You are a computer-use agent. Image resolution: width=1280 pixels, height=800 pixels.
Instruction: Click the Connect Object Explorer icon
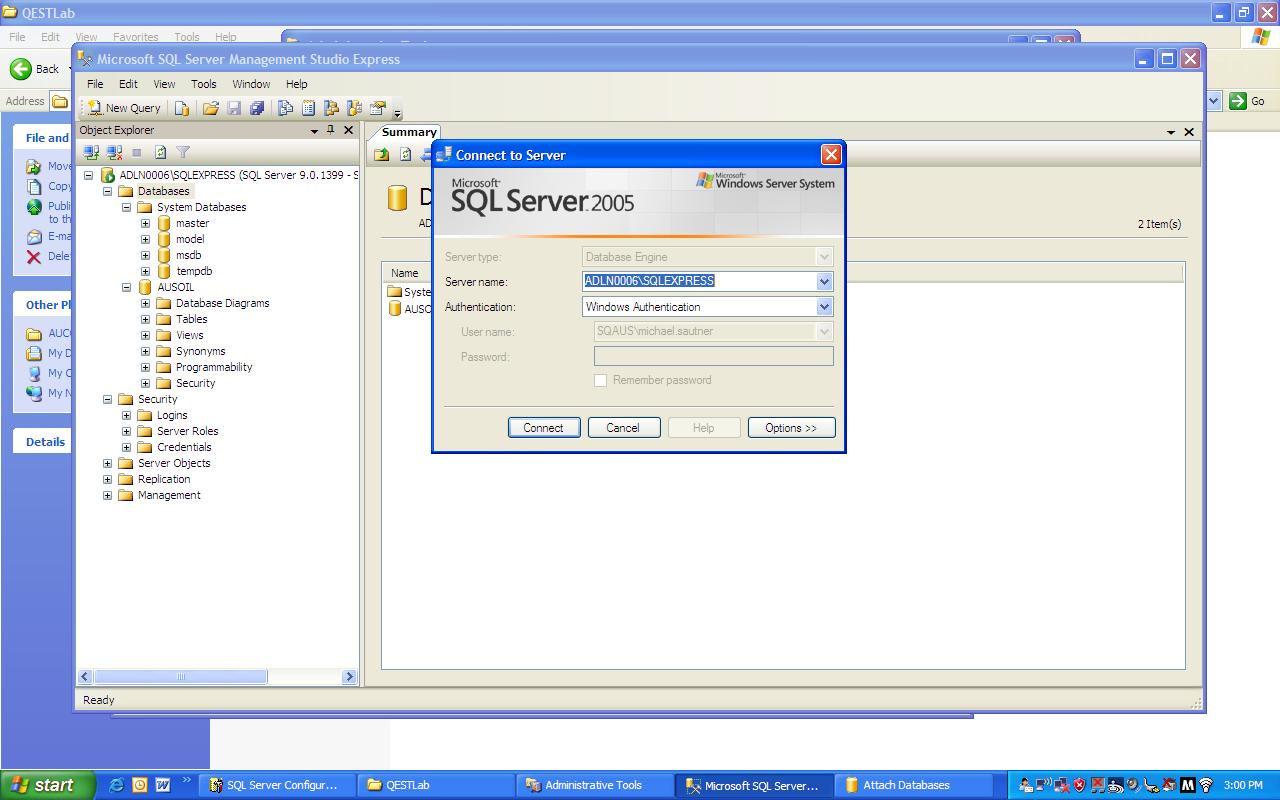click(x=91, y=152)
